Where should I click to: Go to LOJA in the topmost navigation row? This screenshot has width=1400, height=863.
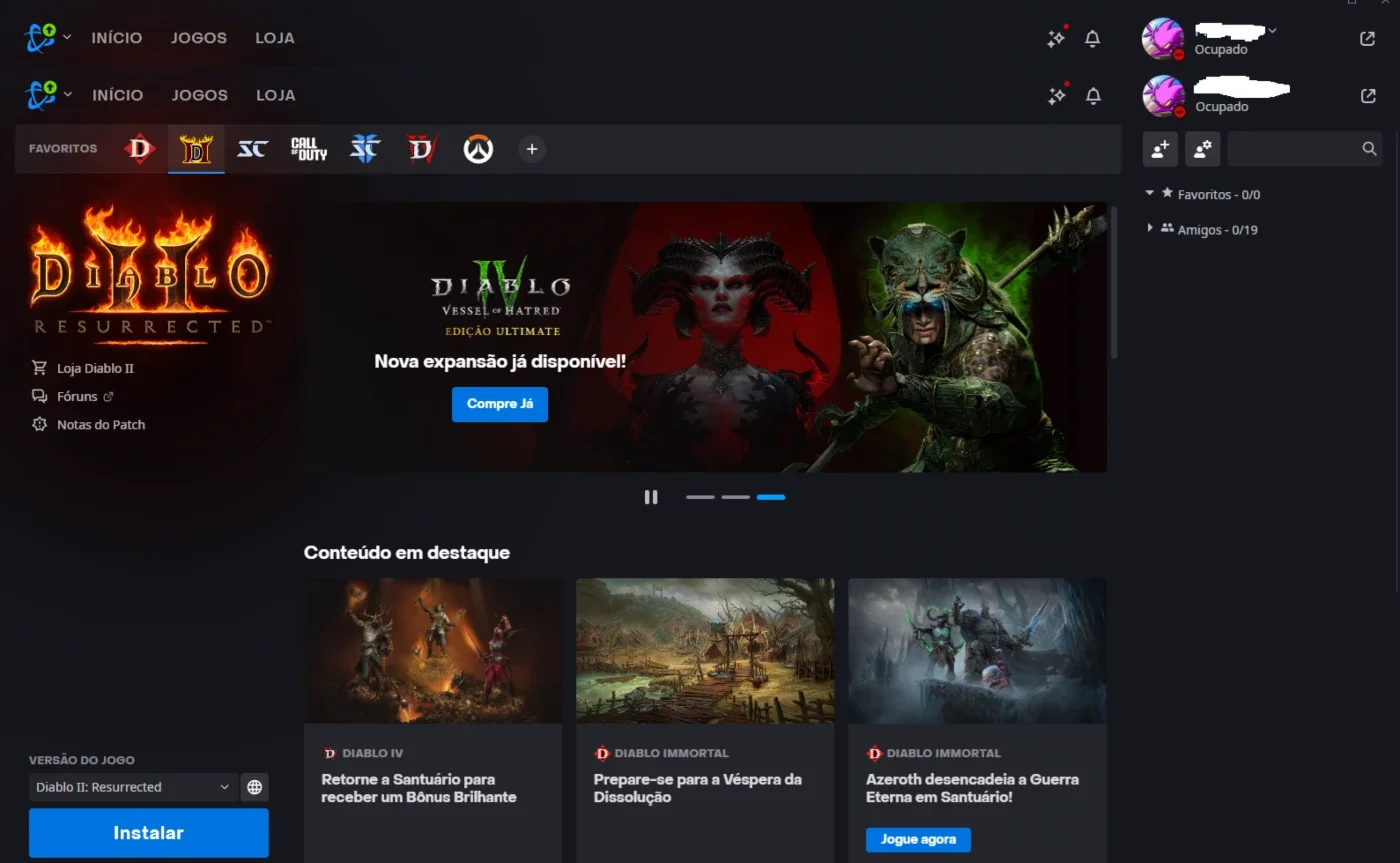coord(275,38)
